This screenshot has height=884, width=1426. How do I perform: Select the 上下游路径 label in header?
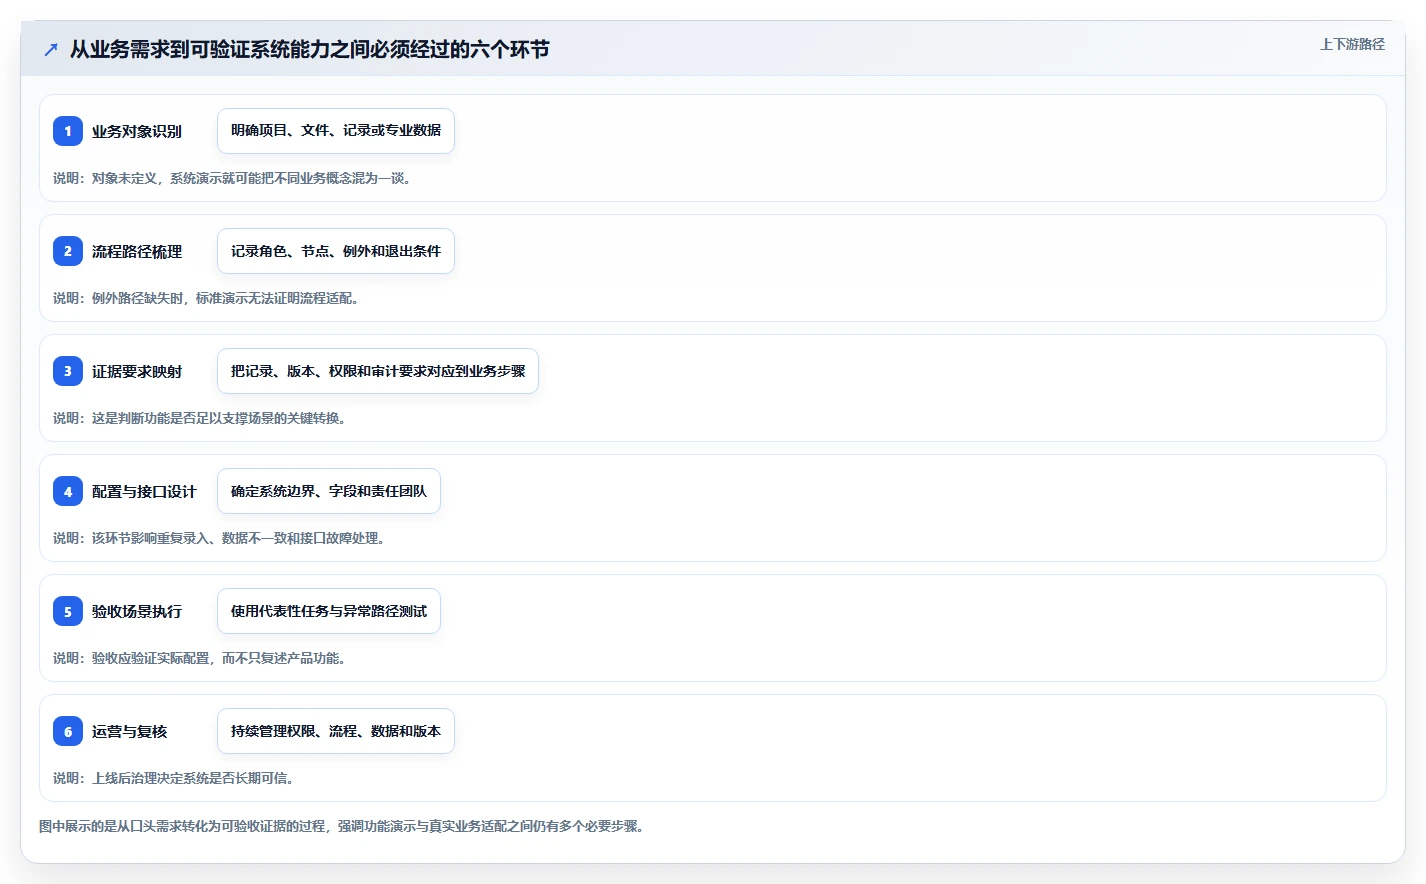click(1352, 44)
